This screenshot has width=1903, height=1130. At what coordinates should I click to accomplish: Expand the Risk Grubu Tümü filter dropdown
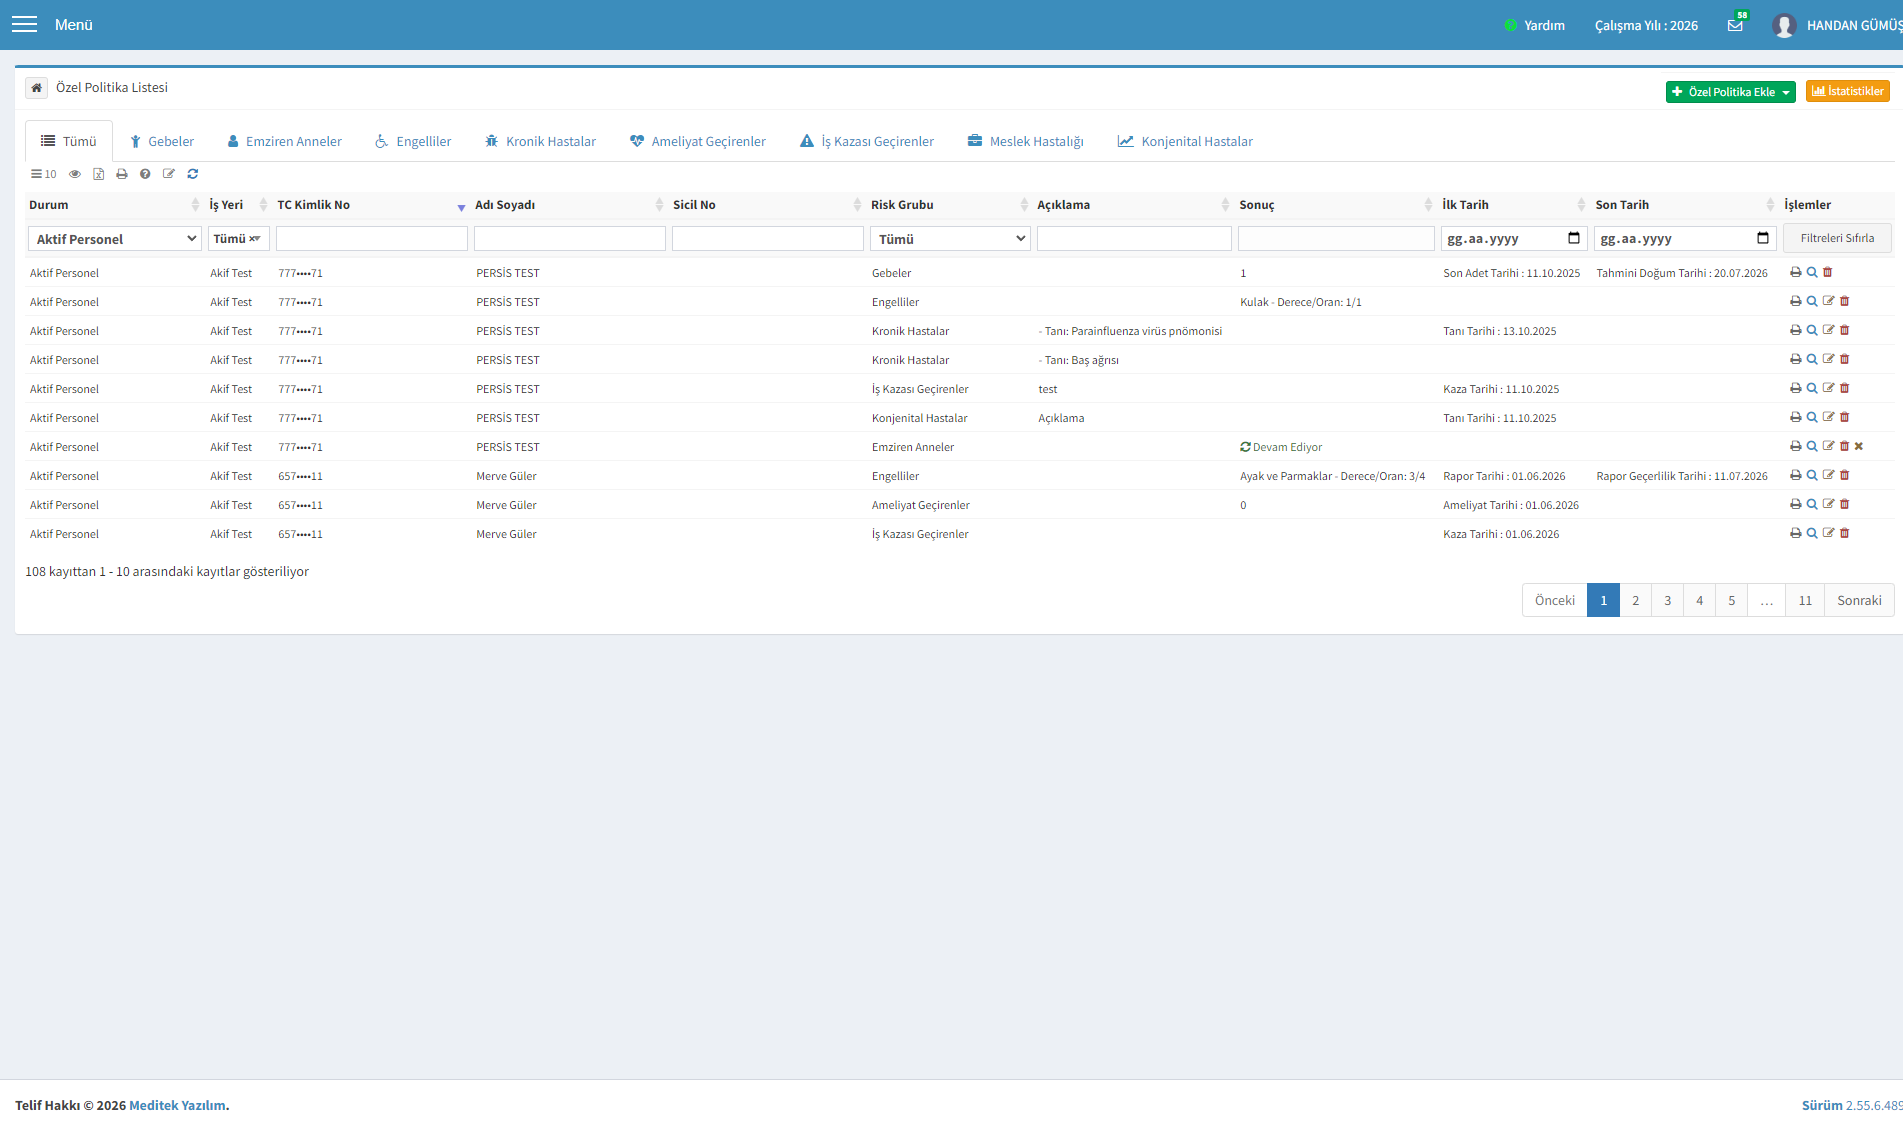tap(950, 239)
